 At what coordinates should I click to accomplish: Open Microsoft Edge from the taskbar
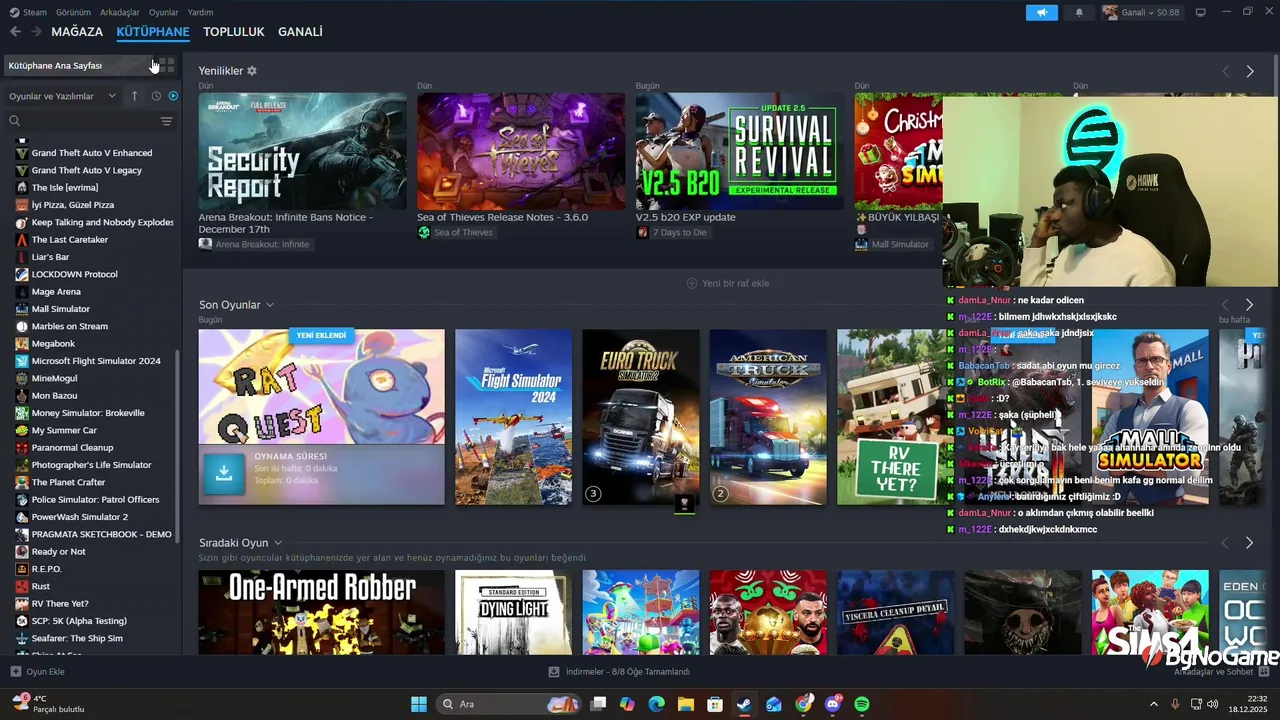[656, 704]
